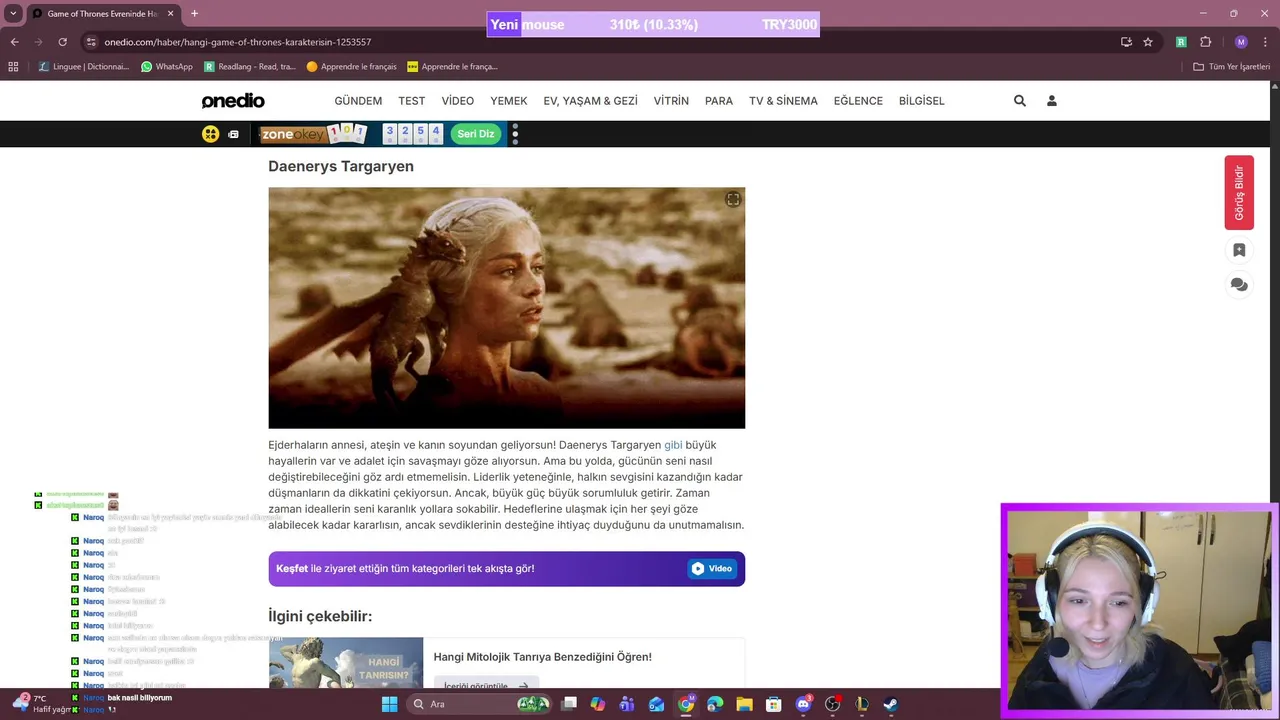This screenshot has width=1280, height=720.
Task: Go back with the browser back arrow
Action: click(14, 42)
